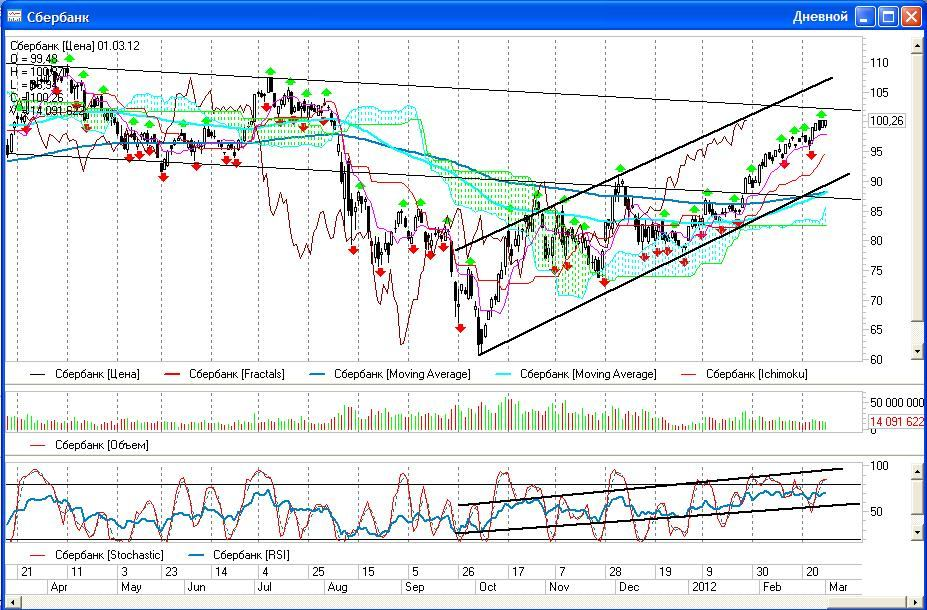927x610 pixels.
Task: Maximize the Сбербанк chart window
Action: pos(888,17)
